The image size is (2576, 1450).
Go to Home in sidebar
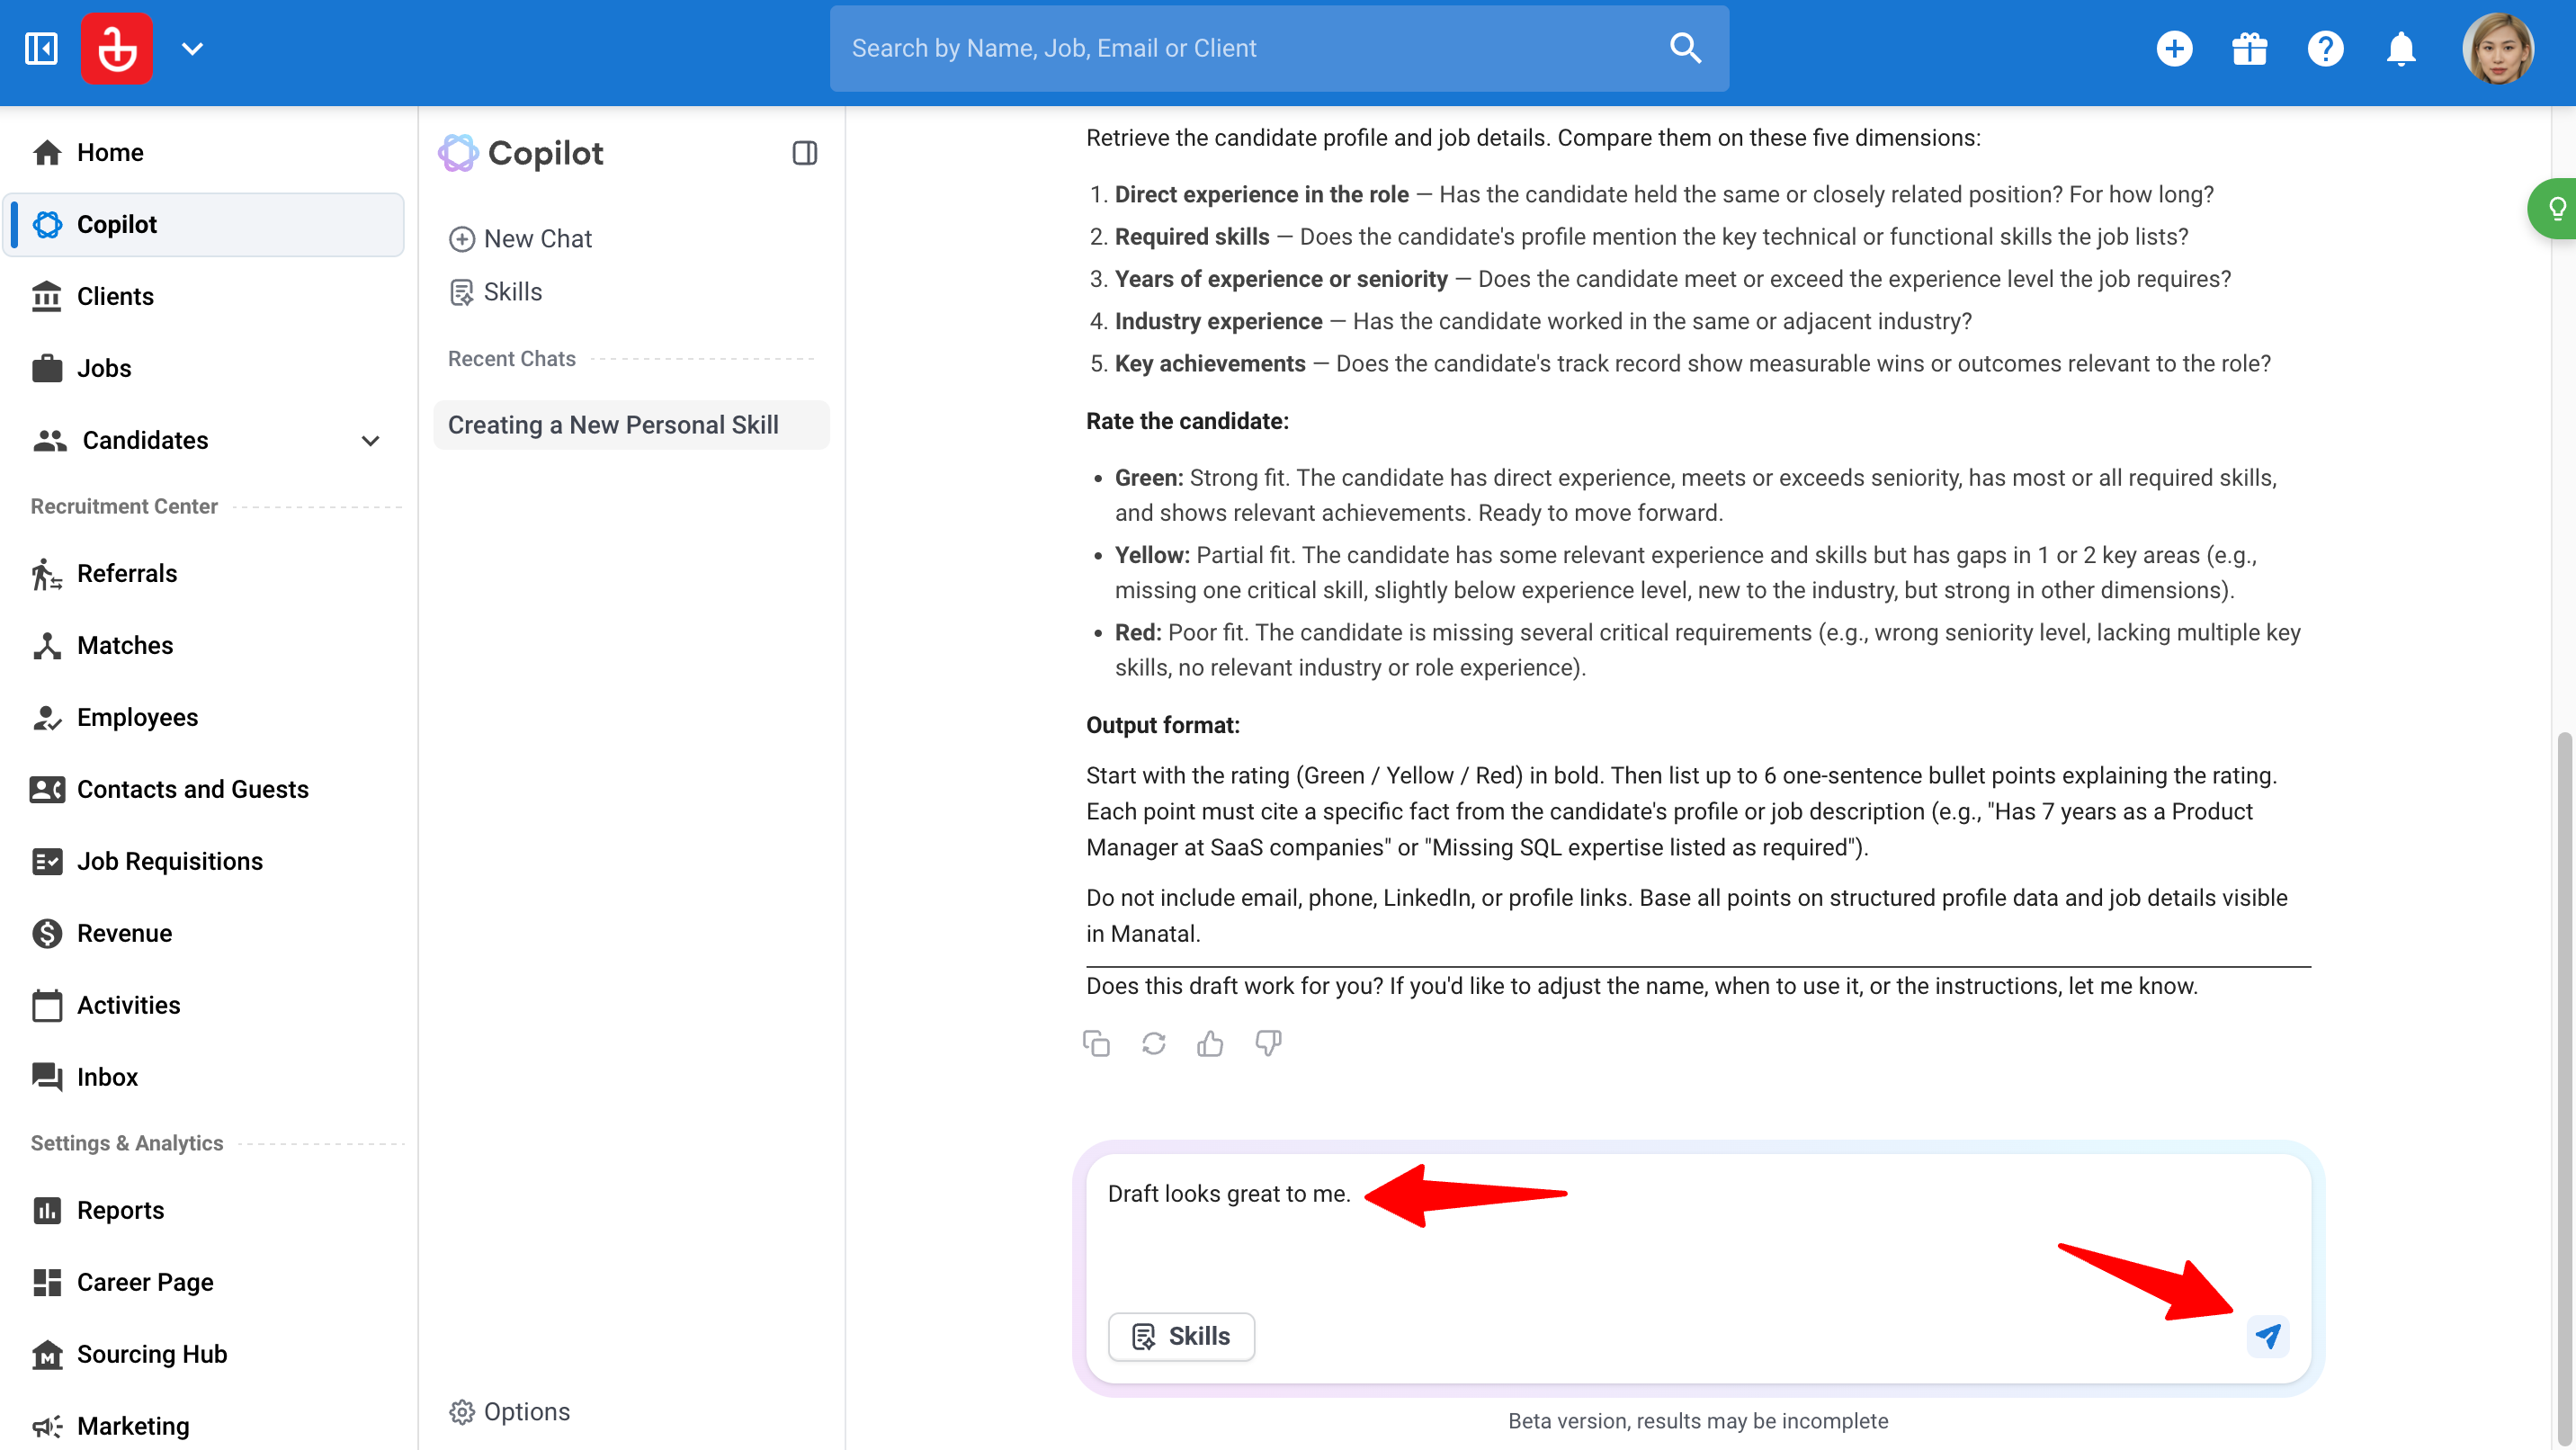pos(204,152)
